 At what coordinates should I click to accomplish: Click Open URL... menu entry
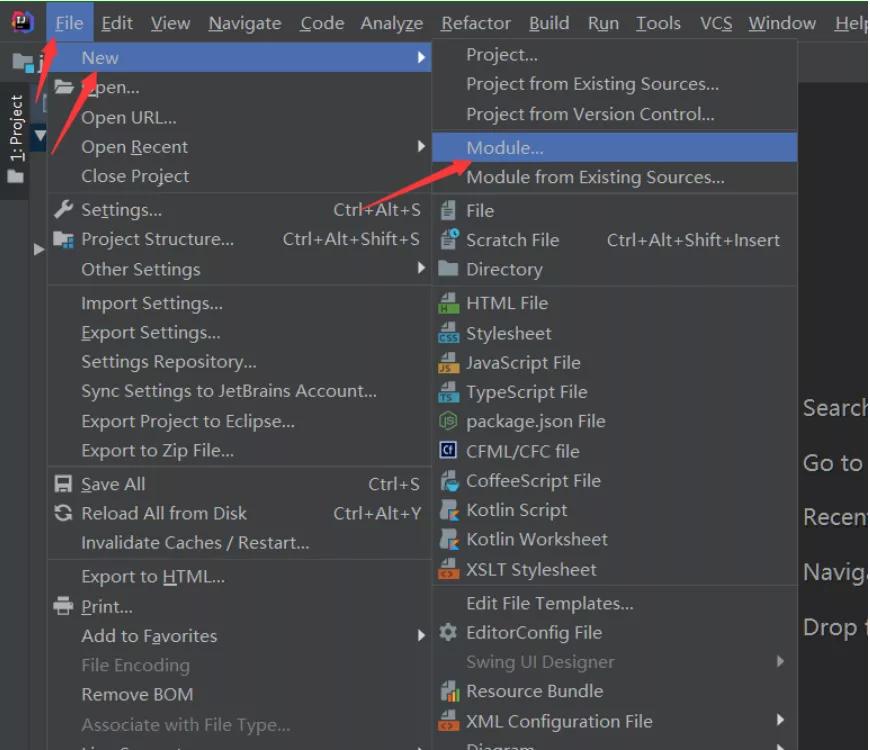coord(239,117)
